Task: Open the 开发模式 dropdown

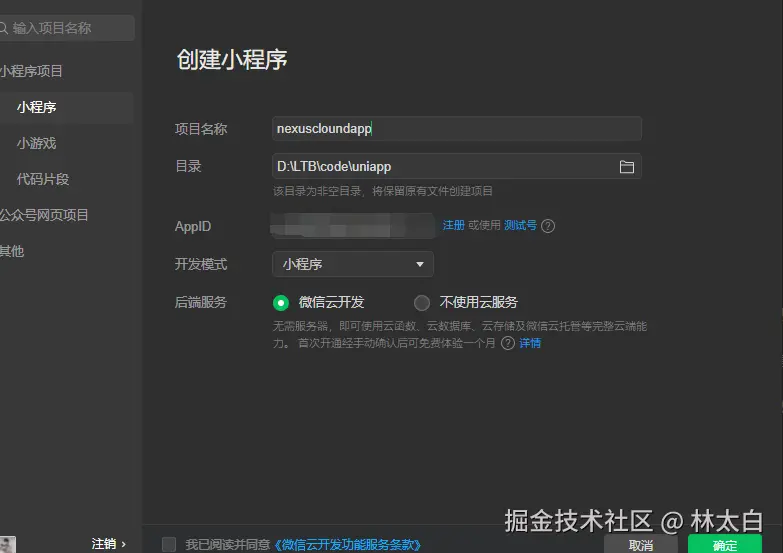Action: 353,264
